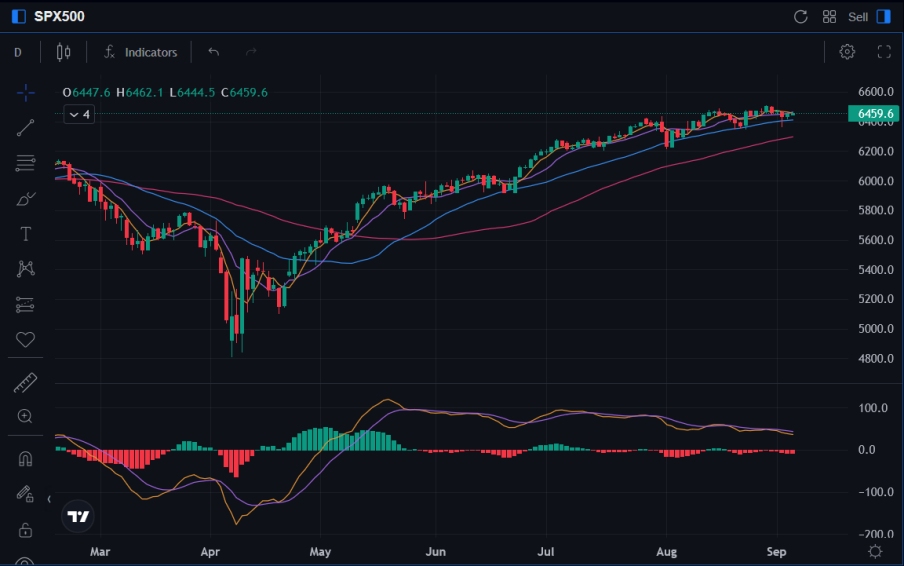904x566 pixels.
Task: Open chart settings gear
Action: click(847, 52)
